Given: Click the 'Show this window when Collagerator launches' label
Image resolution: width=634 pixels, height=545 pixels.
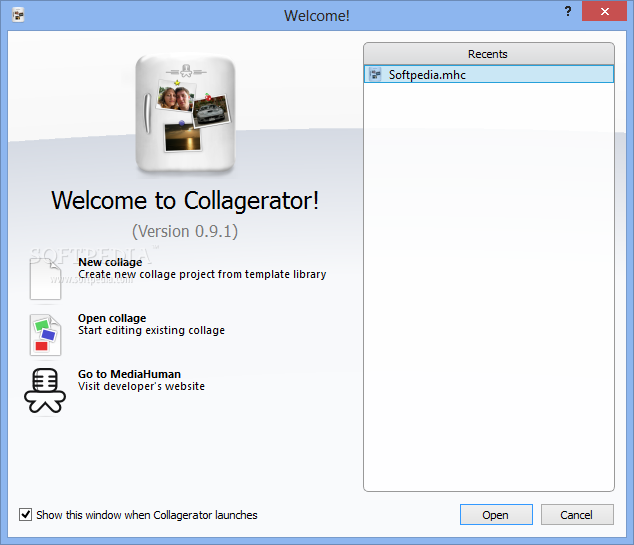Looking at the screenshot, I should (147, 515).
